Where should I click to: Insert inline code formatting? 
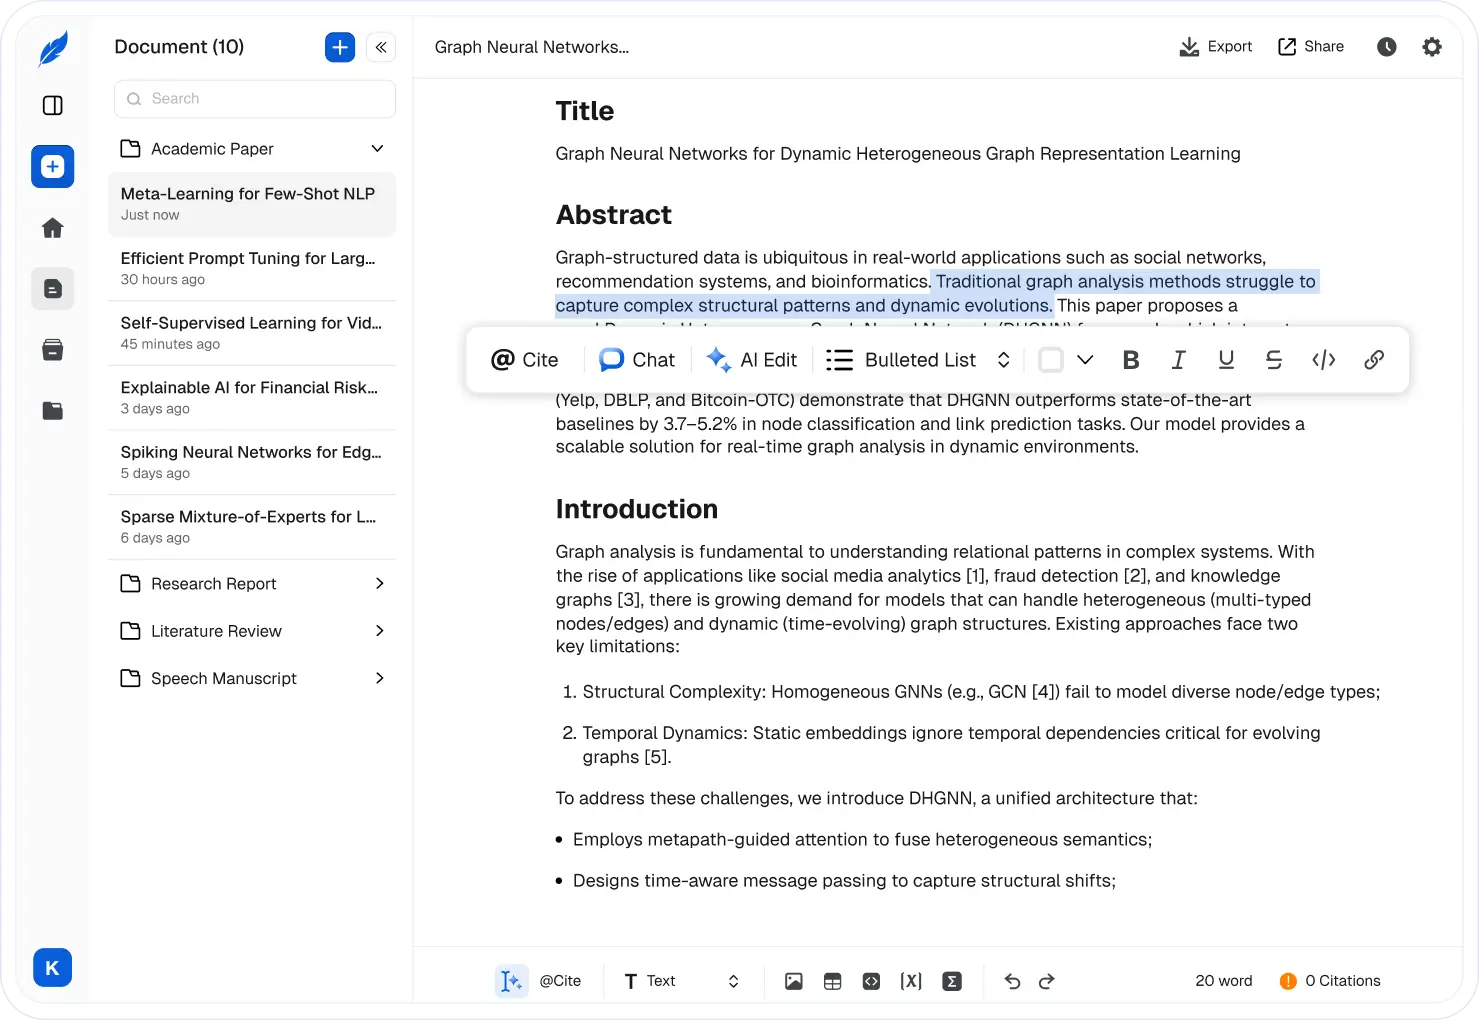1323,360
